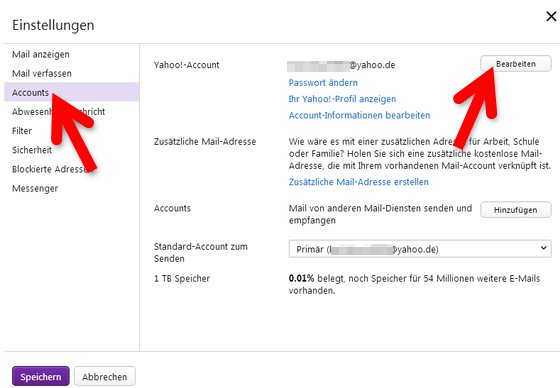Click the Zusätzliche Mail-Adresse label
The image size is (560, 388).
click(x=205, y=141)
